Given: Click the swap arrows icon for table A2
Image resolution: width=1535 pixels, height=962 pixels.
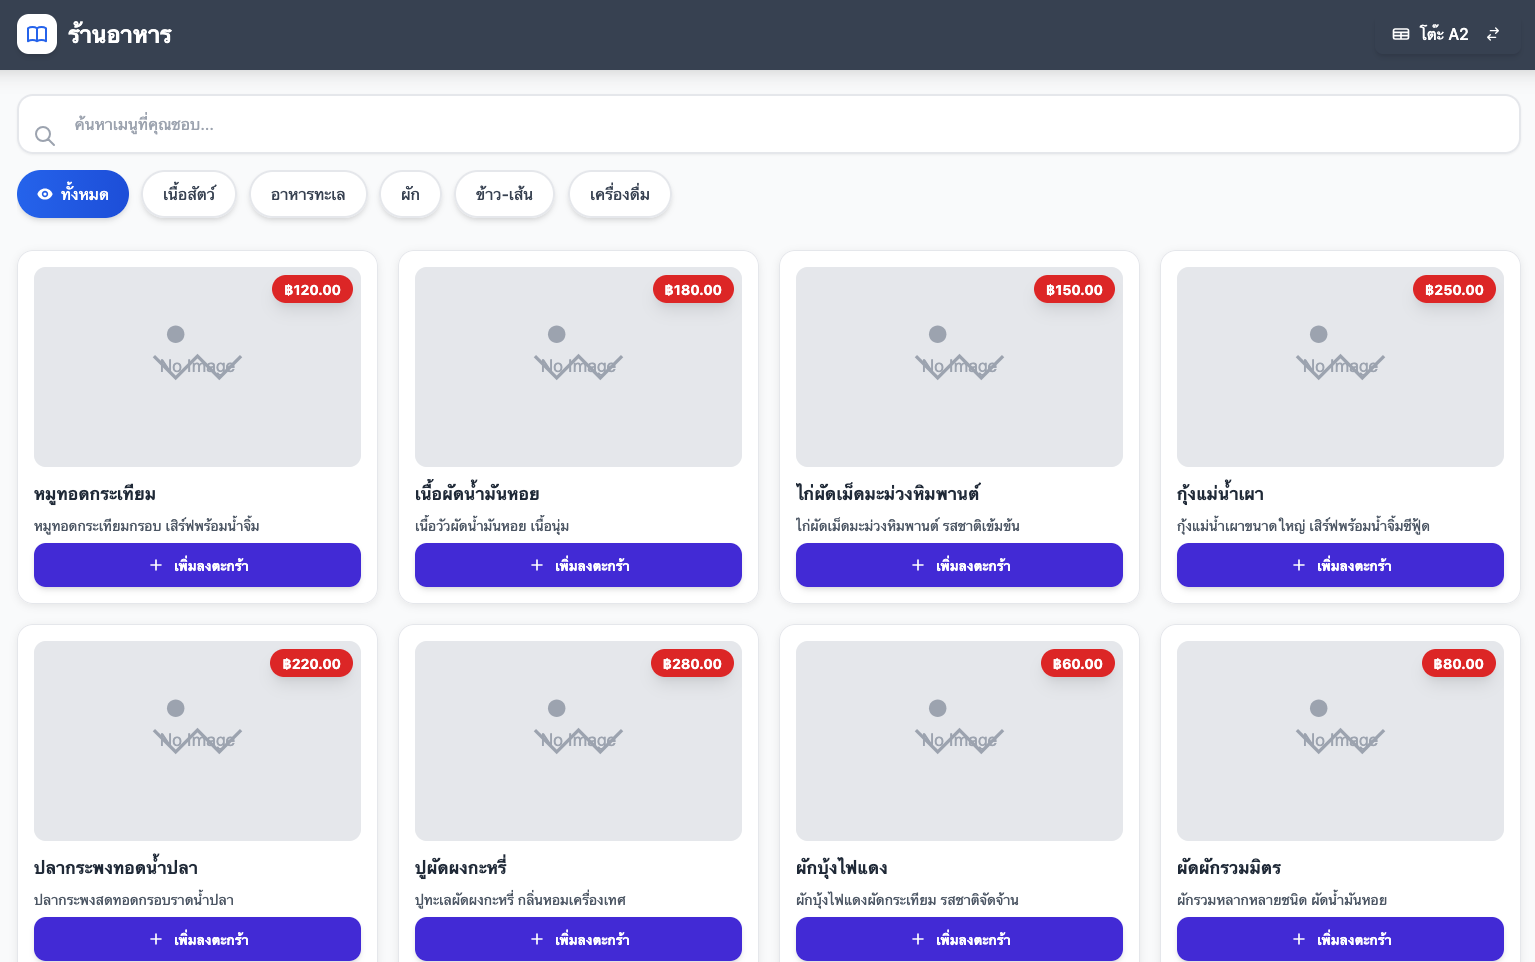Looking at the screenshot, I should tap(1493, 34).
